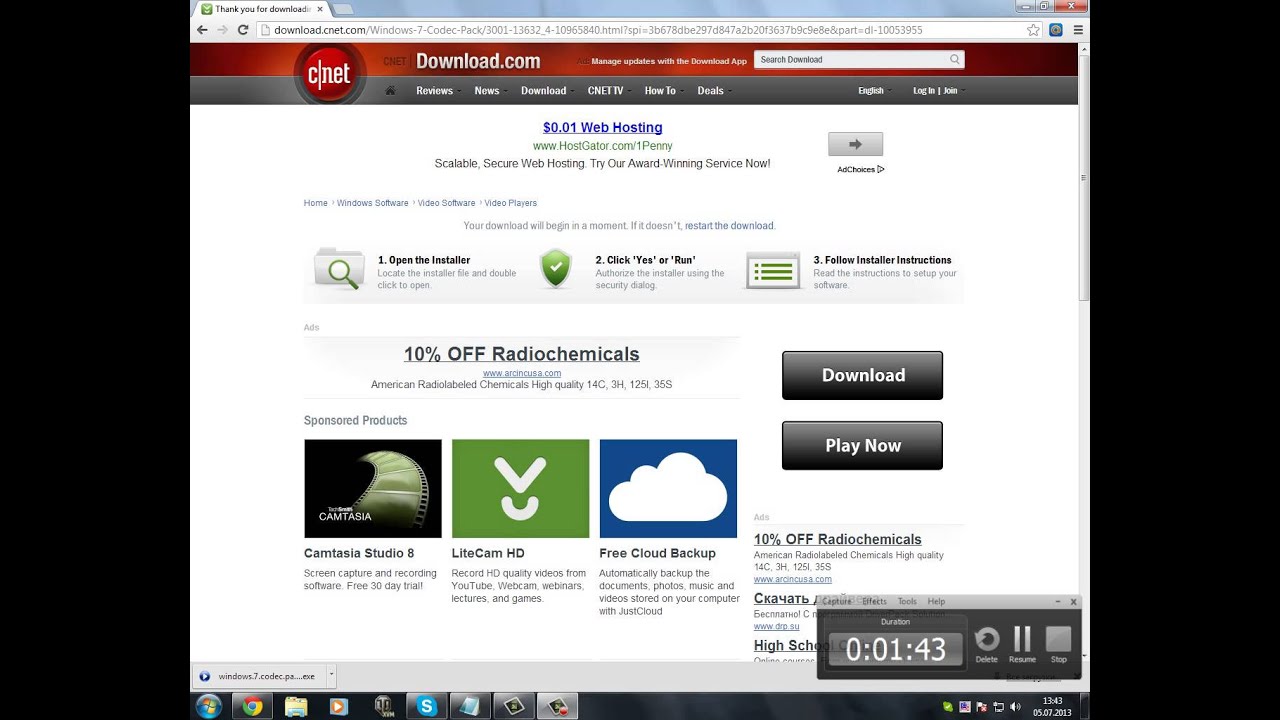
Task: Reload the page with the refresh icon
Action: pyautogui.click(x=242, y=30)
